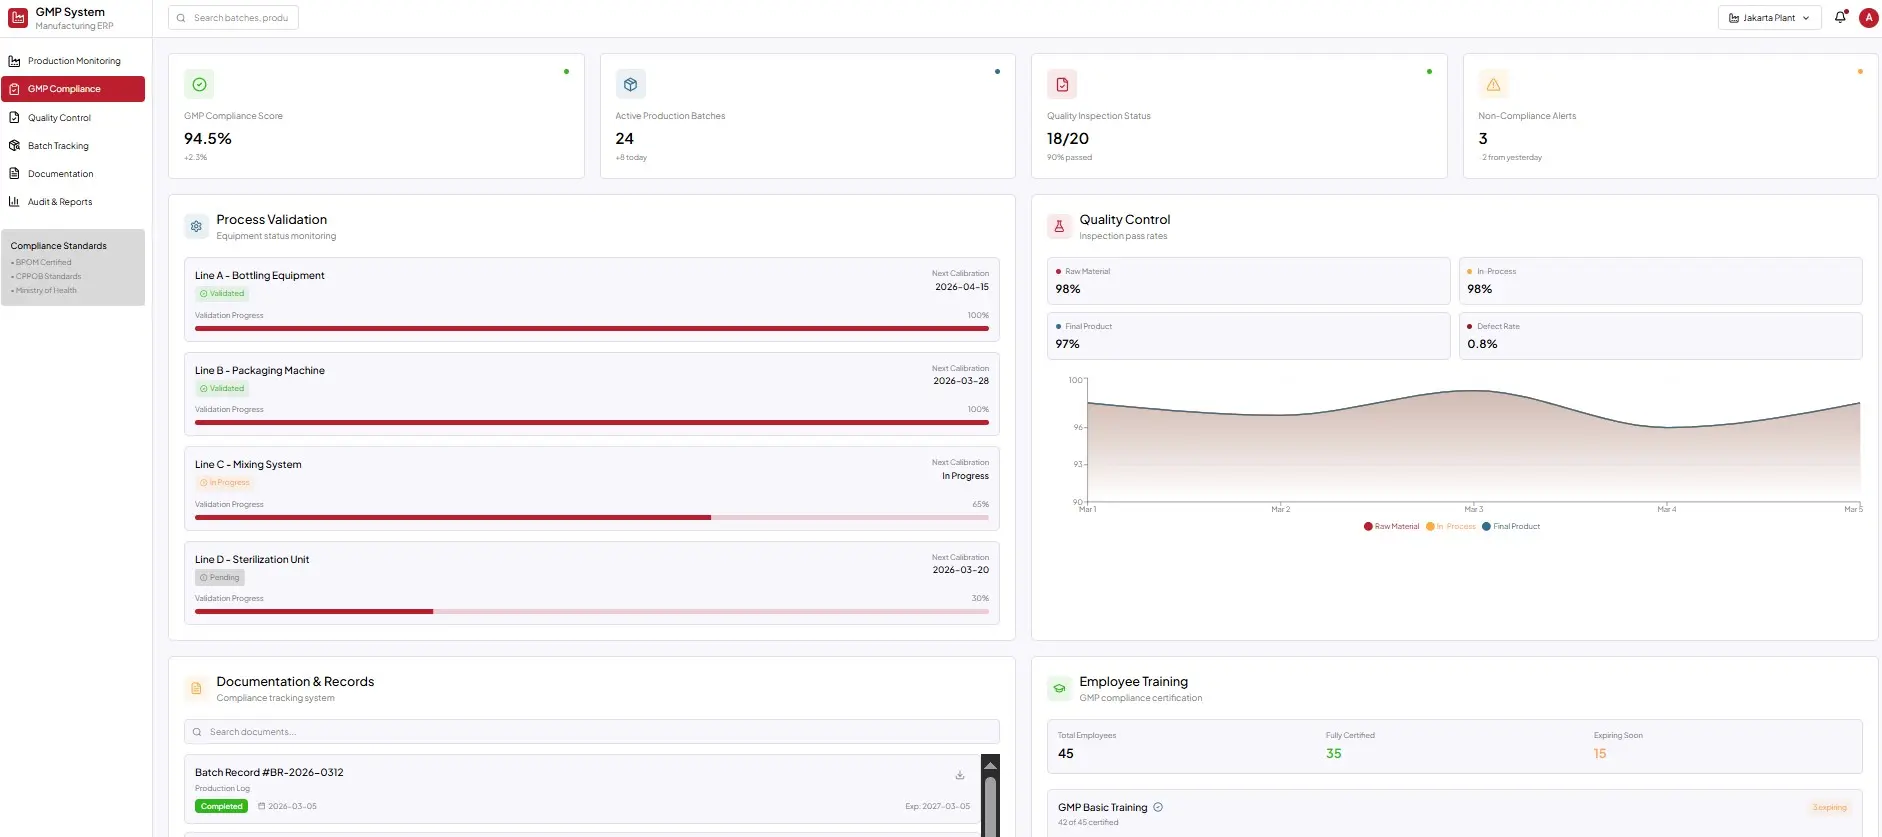The width and height of the screenshot is (1882, 837).
Task: Toggle In-Process series in chart legend
Action: click(x=1451, y=526)
